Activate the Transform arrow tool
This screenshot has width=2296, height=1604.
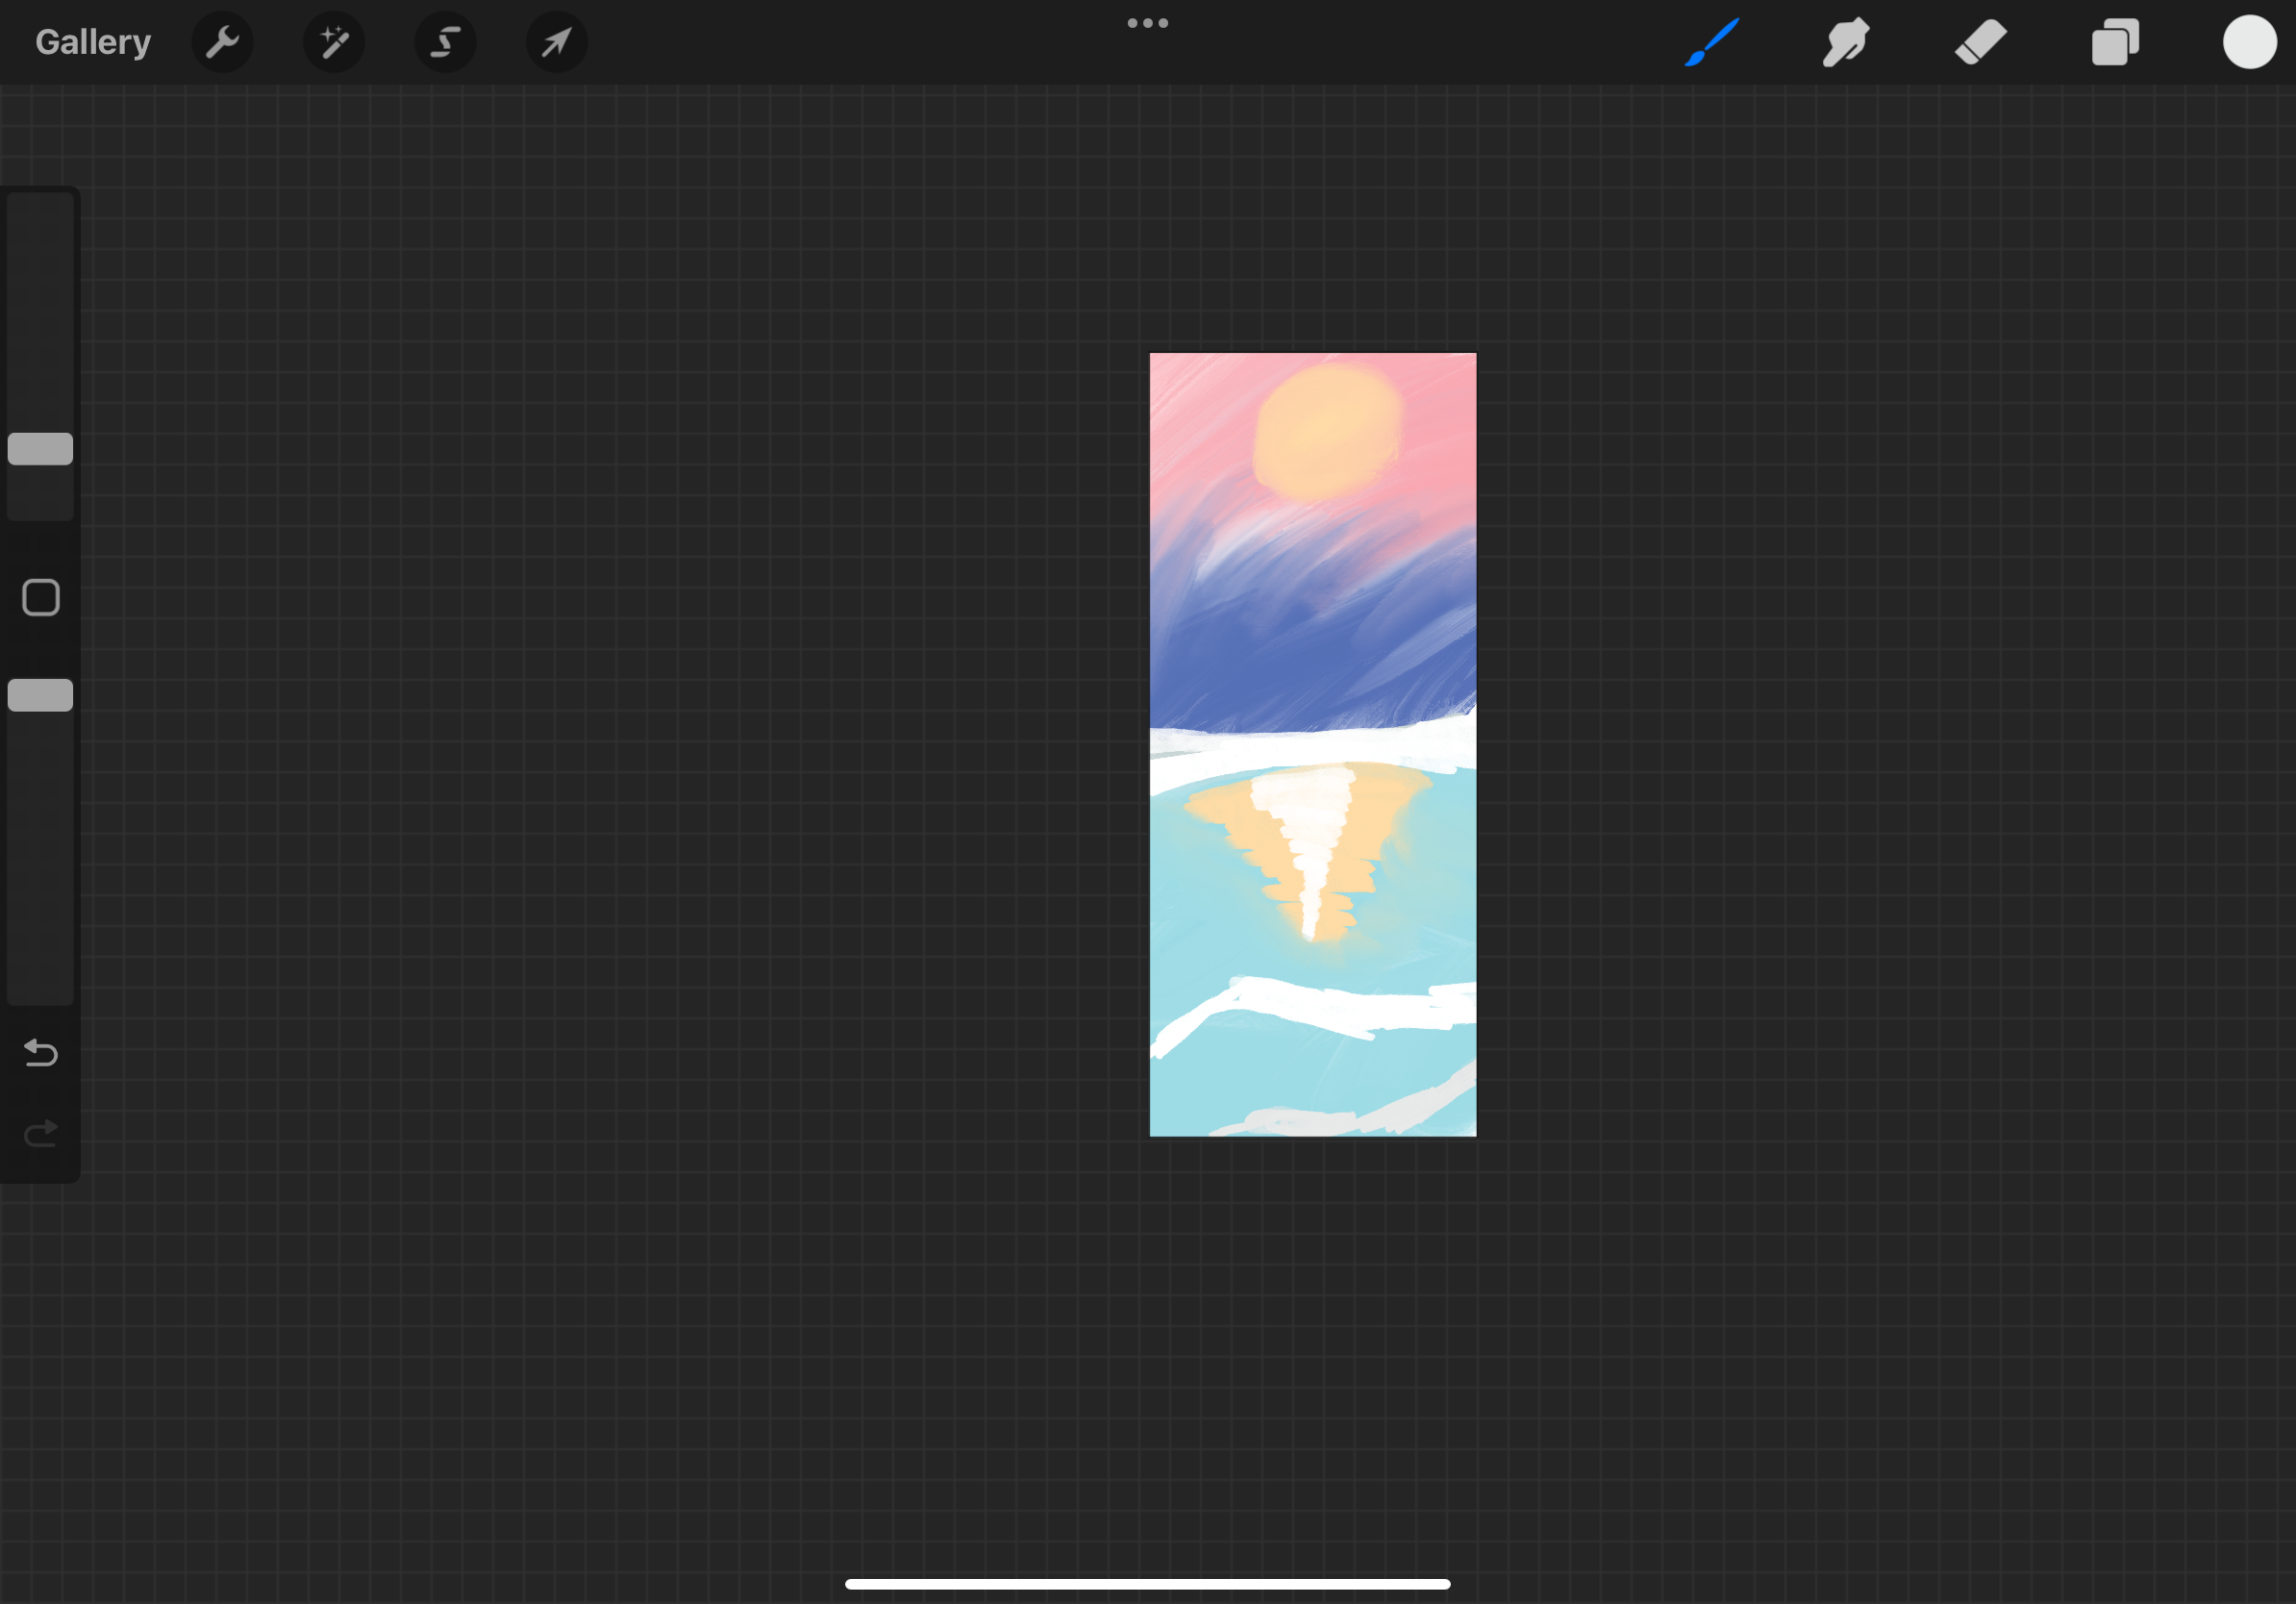557,42
